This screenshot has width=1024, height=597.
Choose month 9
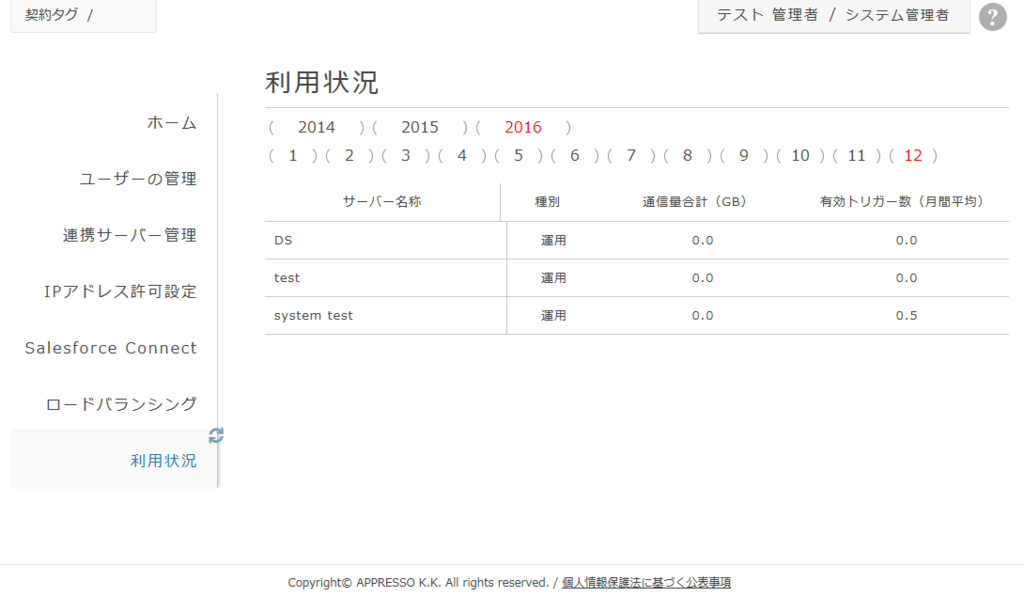click(743, 155)
